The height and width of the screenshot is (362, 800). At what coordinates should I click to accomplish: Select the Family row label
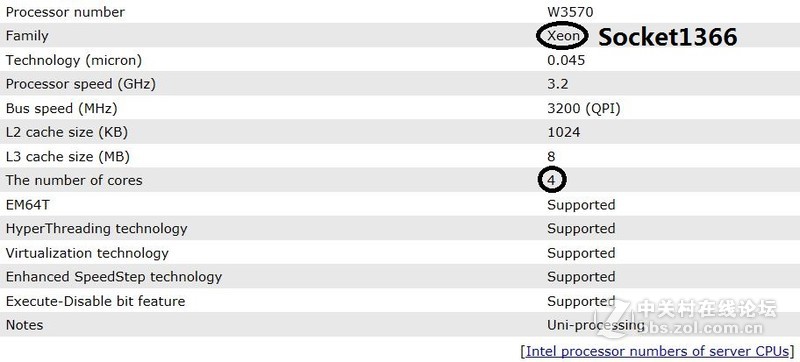coord(27,36)
